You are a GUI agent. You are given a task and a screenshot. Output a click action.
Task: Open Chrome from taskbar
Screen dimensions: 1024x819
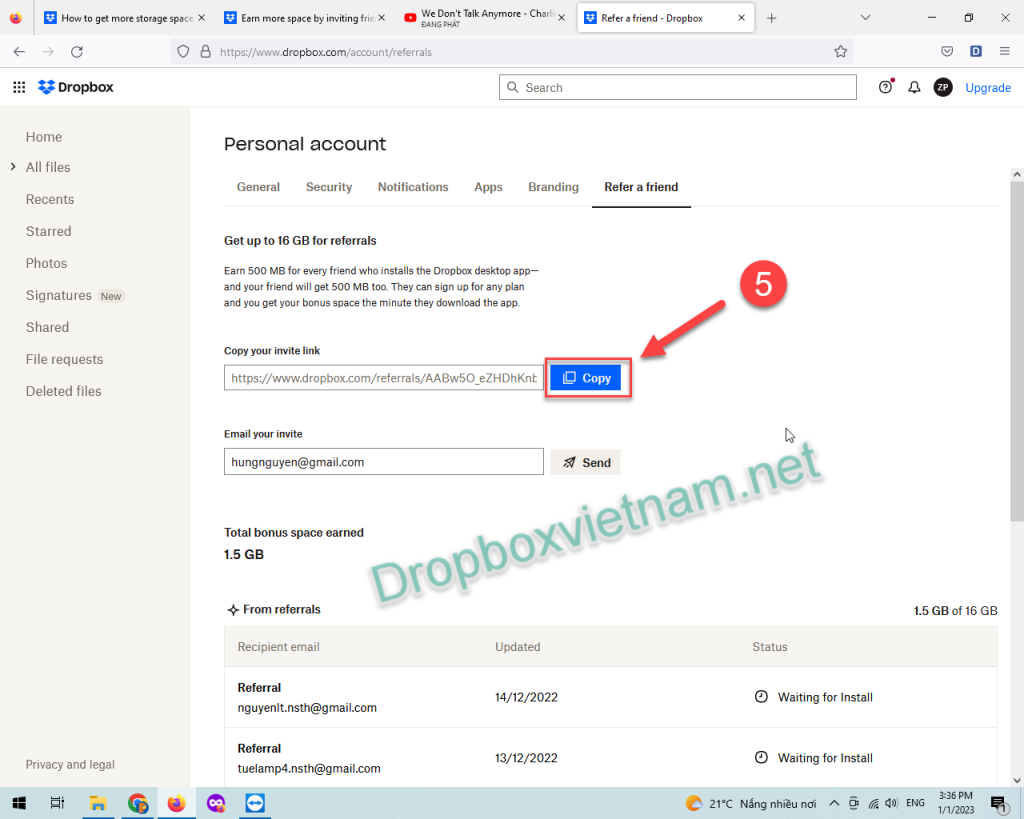point(137,803)
